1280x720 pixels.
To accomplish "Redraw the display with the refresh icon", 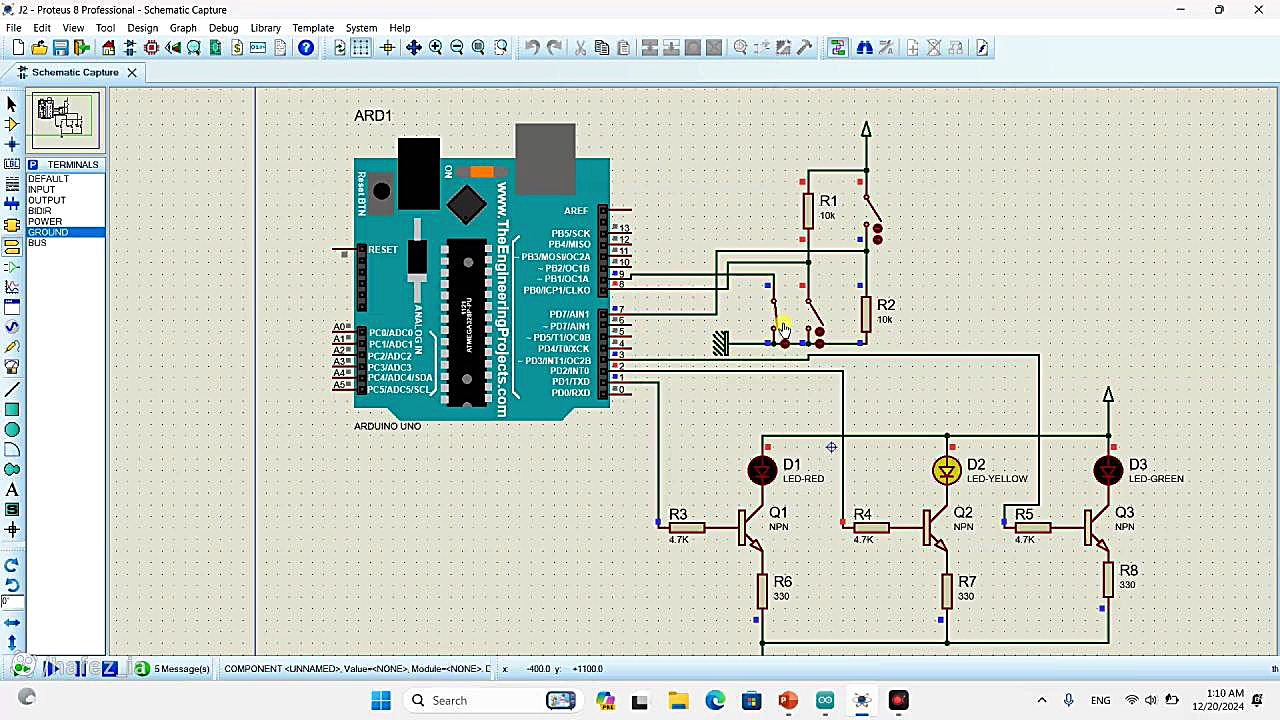I will [x=340, y=48].
